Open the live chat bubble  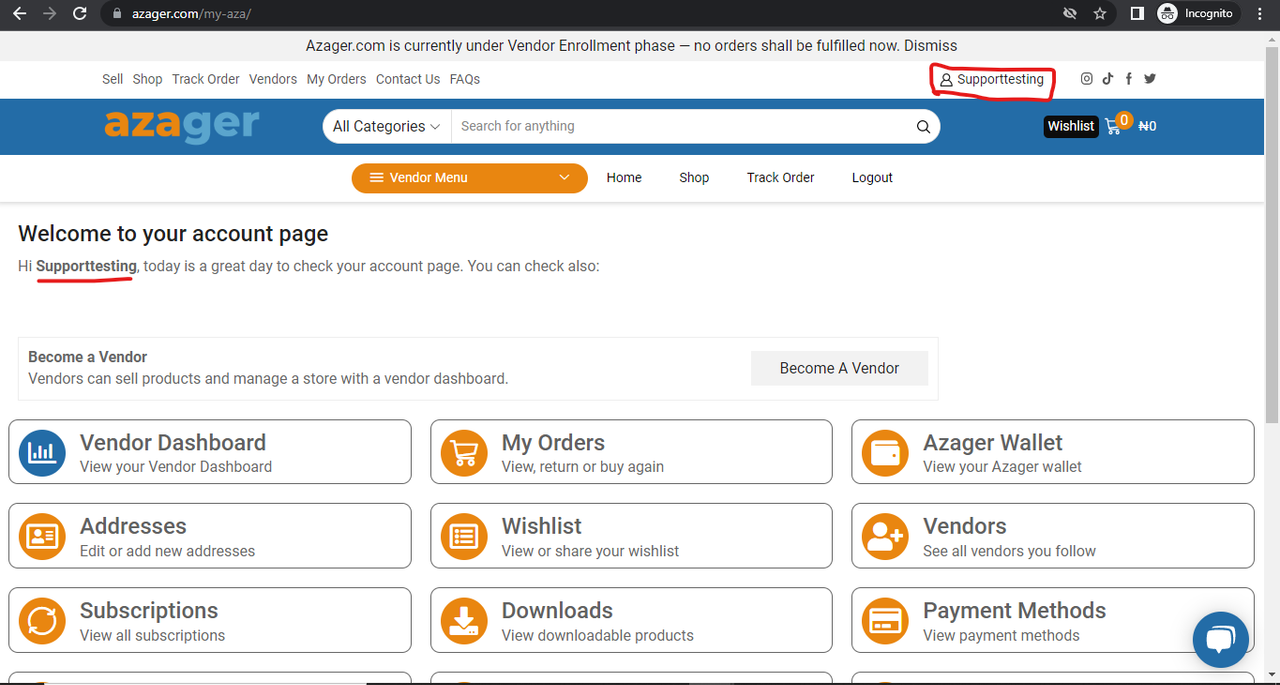1221,639
